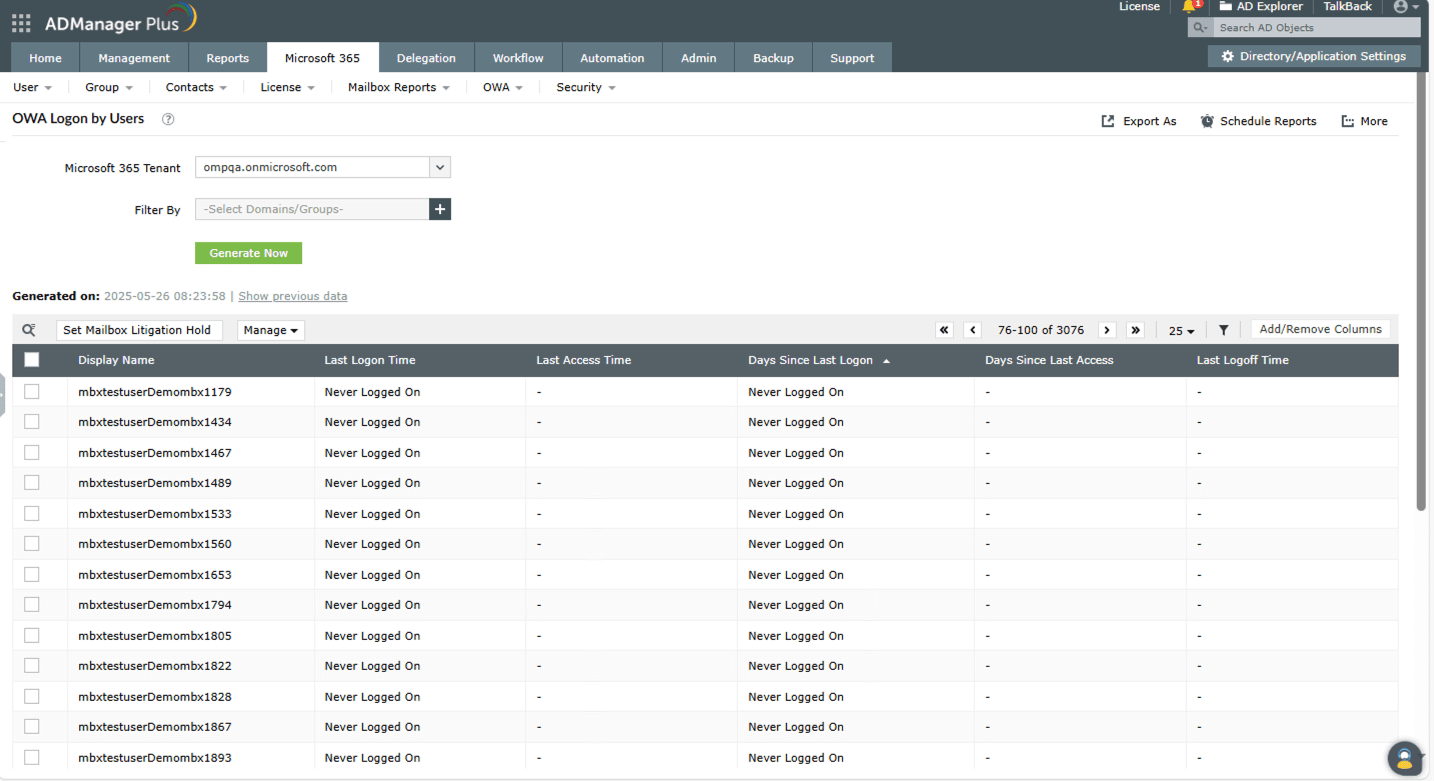
Task: Click the Show previous data link
Action: click(x=293, y=296)
